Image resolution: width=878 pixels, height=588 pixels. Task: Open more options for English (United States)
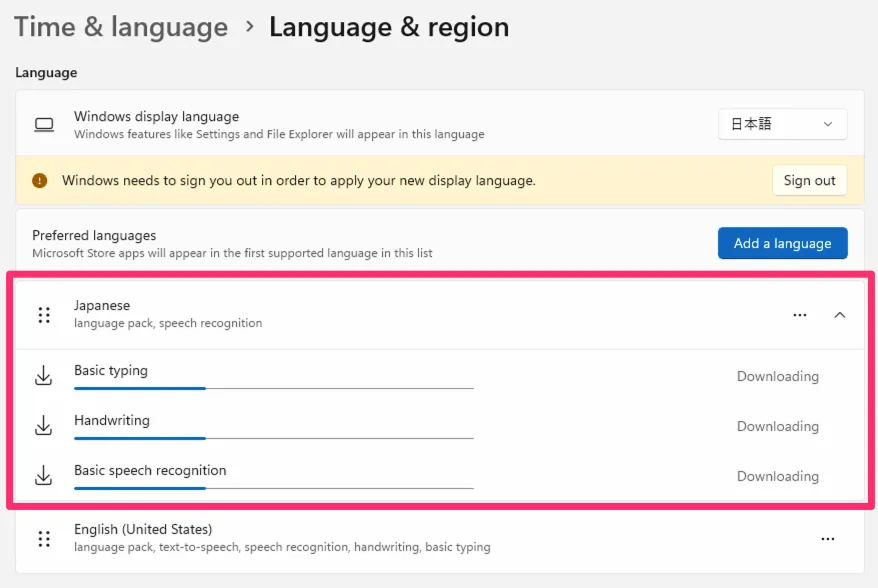click(x=827, y=539)
